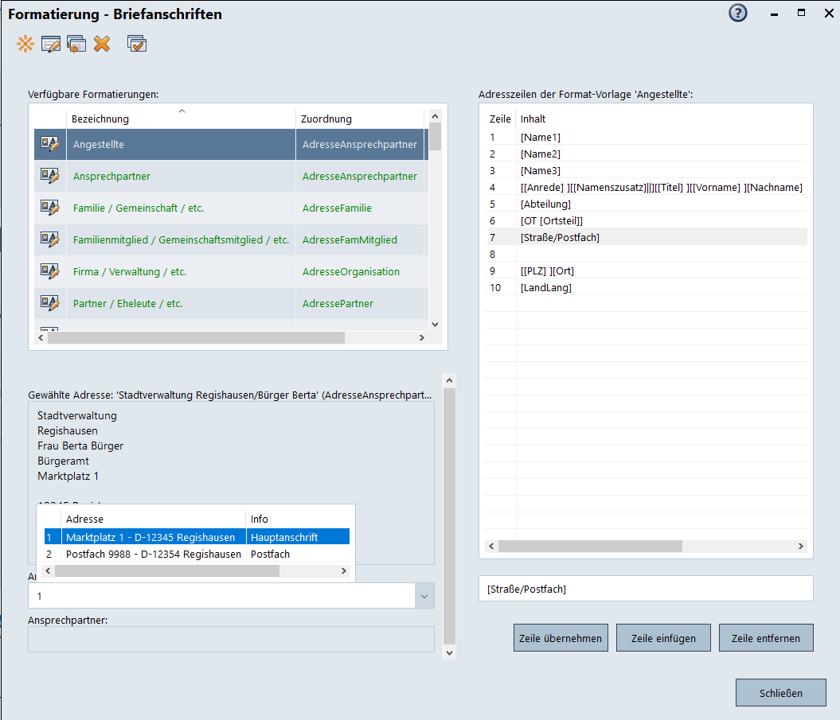Viewport: 840px width, 720px height.
Task: Click the Zeile einfügen button
Action: click(x=664, y=638)
